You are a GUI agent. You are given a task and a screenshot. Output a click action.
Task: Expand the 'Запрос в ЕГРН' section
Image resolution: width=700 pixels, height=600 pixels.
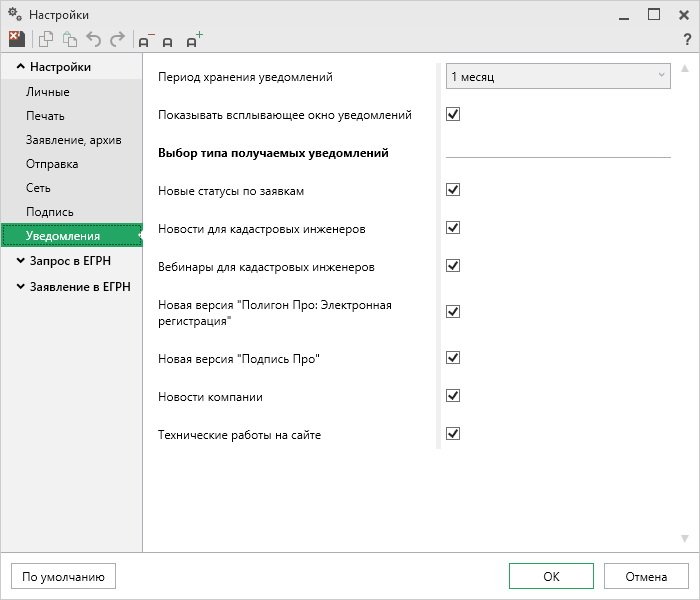coord(21,261)
